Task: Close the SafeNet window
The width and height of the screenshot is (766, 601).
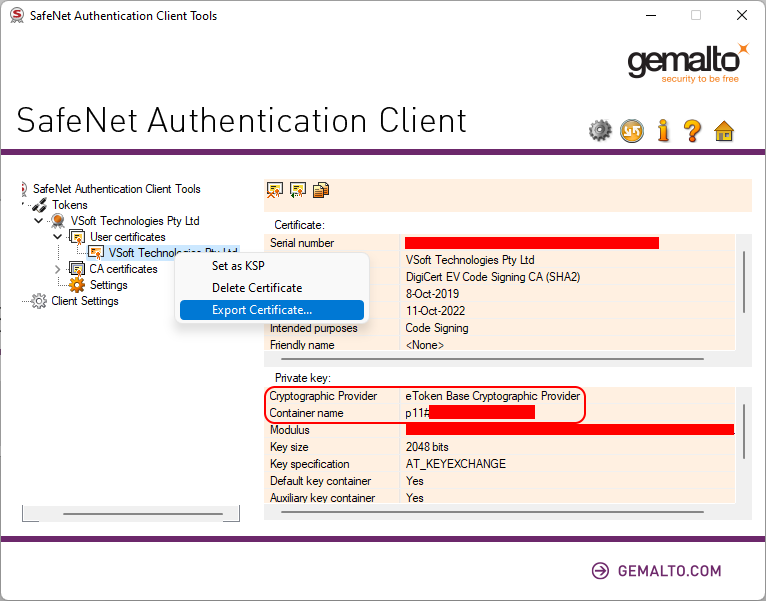Action: (742, 15)
